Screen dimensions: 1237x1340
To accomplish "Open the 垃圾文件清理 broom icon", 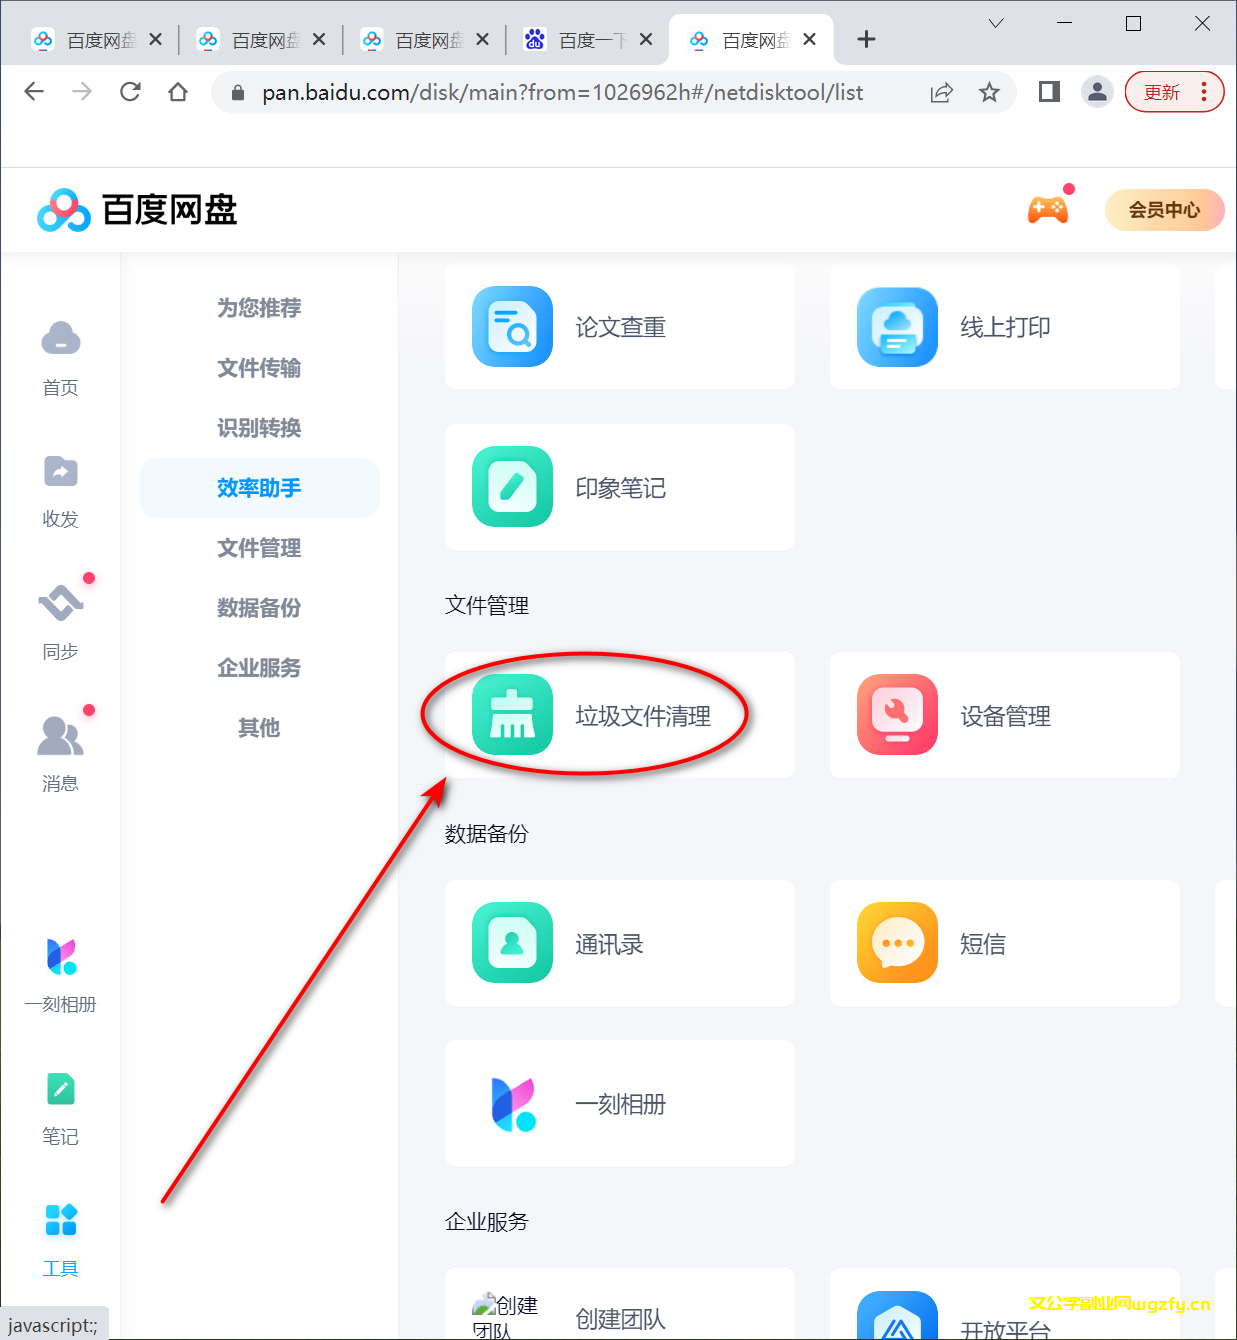I will 512,715.
